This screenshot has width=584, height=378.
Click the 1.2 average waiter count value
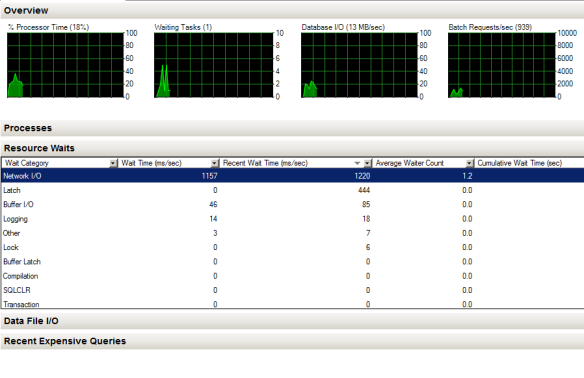467,176
